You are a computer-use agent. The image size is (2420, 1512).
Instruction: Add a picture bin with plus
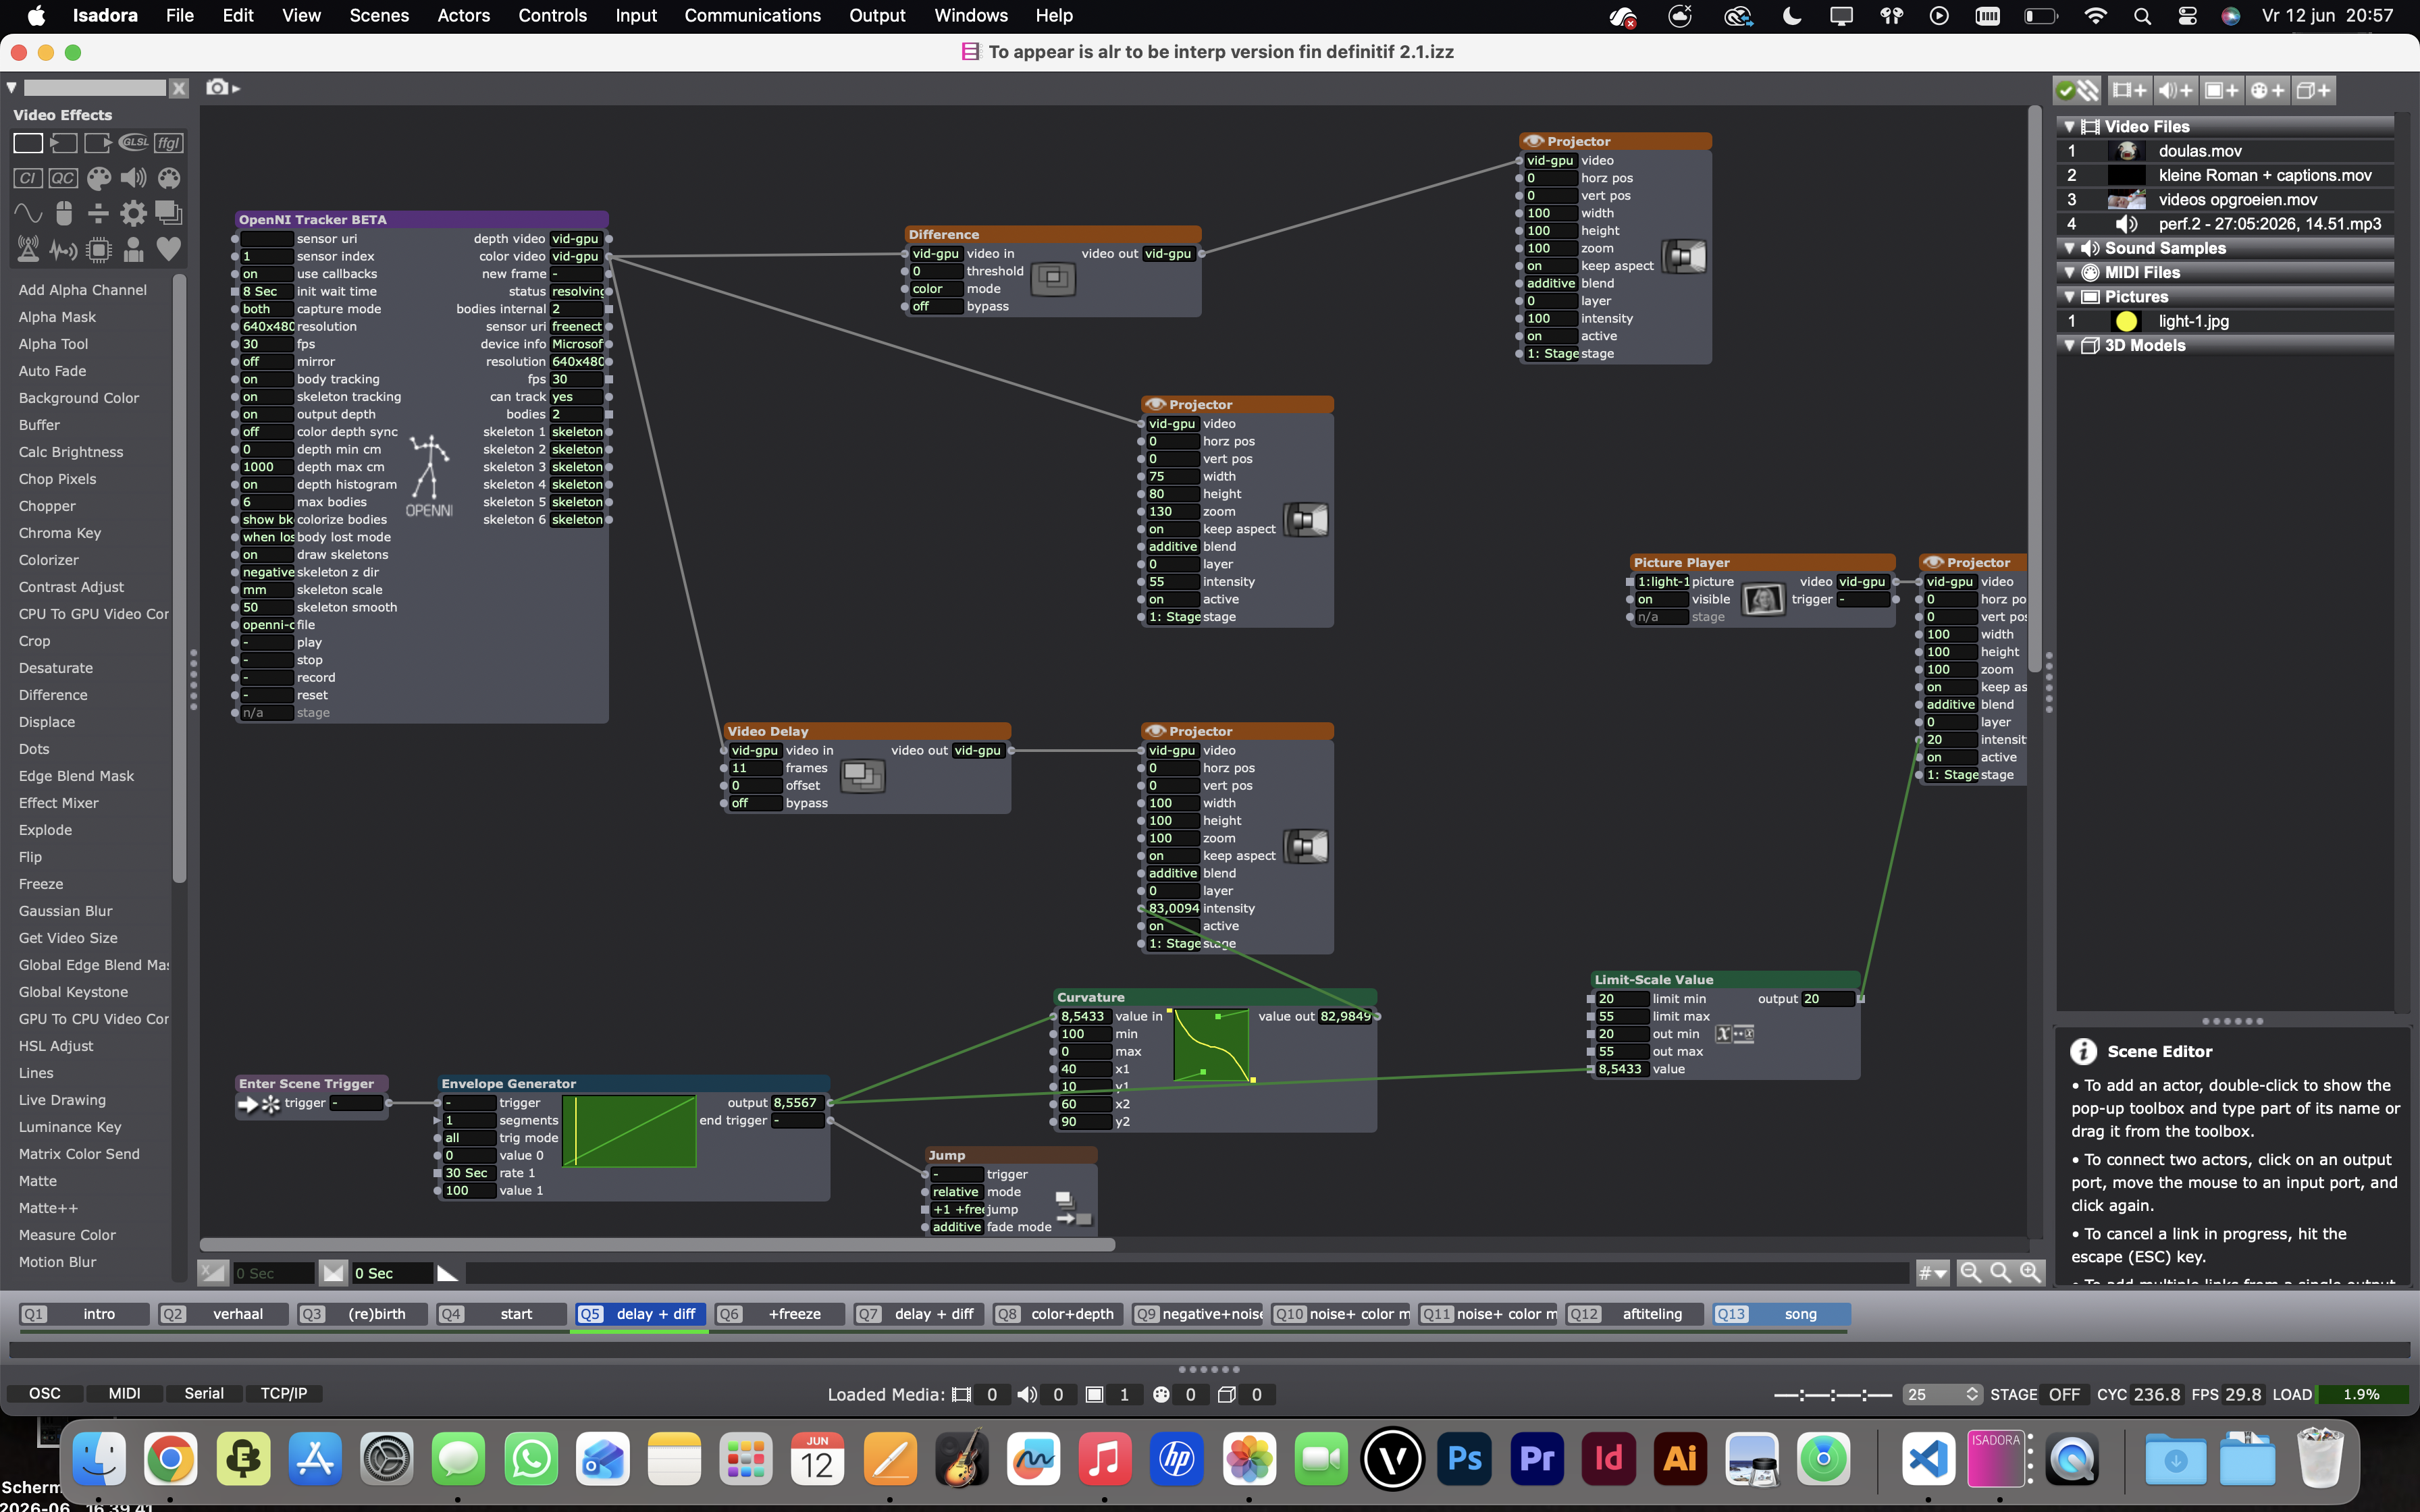[2222, 90]
